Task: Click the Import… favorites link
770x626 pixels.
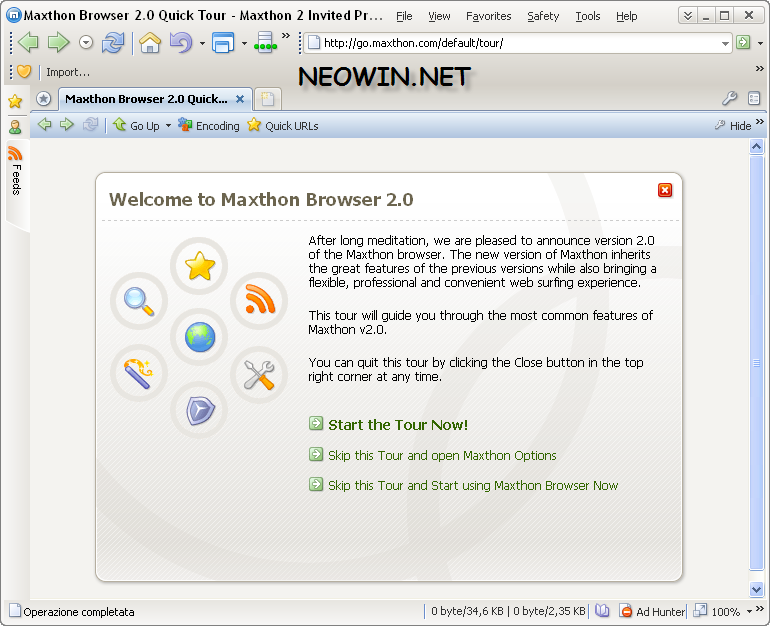Action: [x=68, y=72]
